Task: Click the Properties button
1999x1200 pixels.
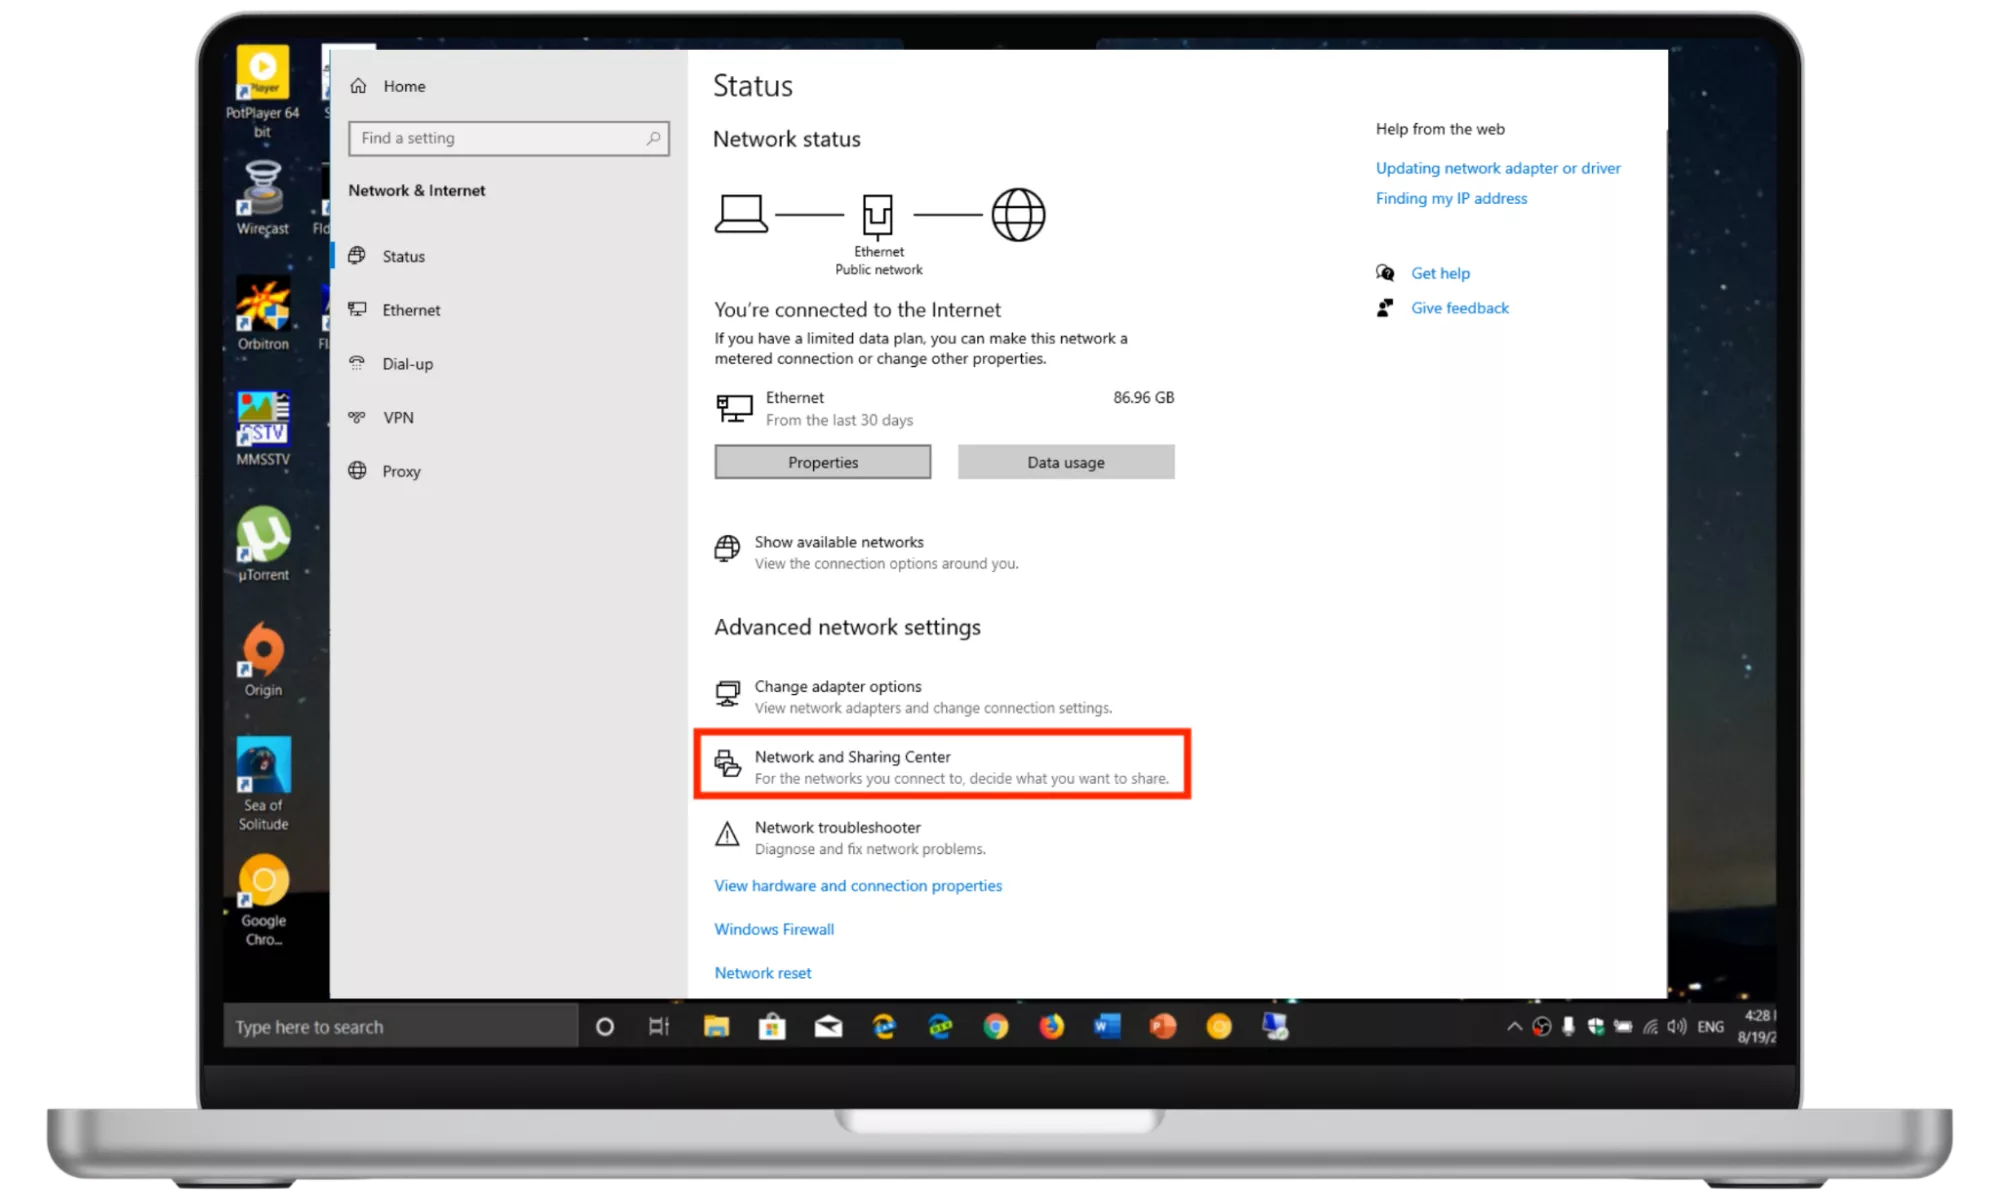Action: 822,462
